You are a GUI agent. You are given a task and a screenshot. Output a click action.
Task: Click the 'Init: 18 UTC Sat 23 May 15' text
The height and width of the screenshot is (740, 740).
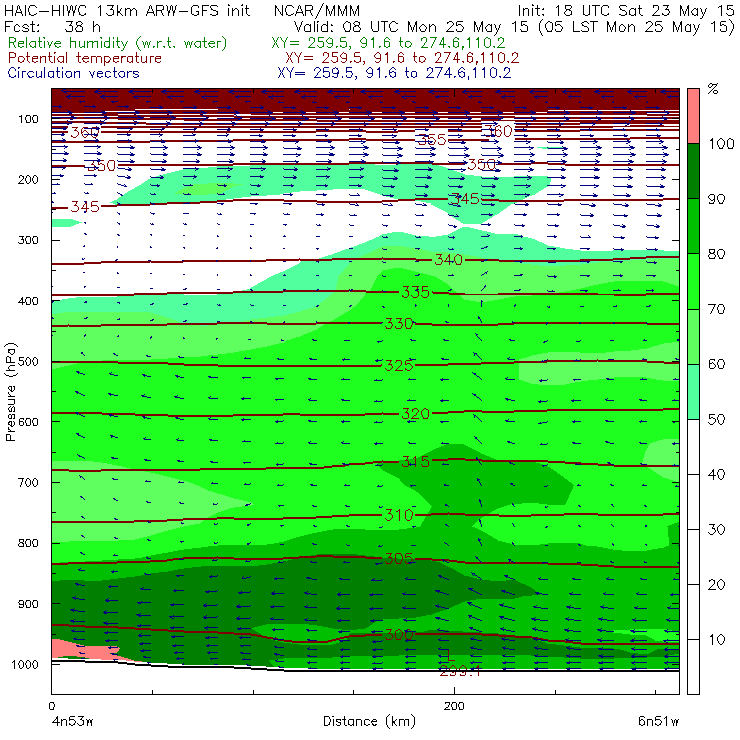click(626, 10)
